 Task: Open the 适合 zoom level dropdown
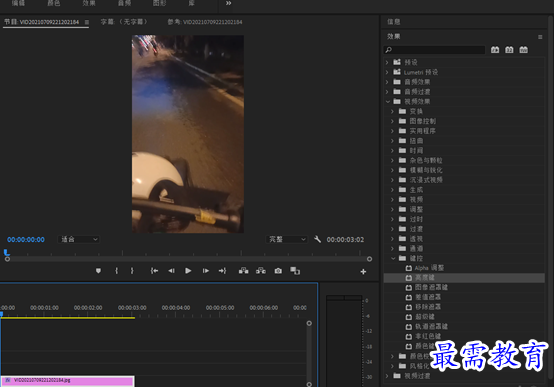pos(78,239)
